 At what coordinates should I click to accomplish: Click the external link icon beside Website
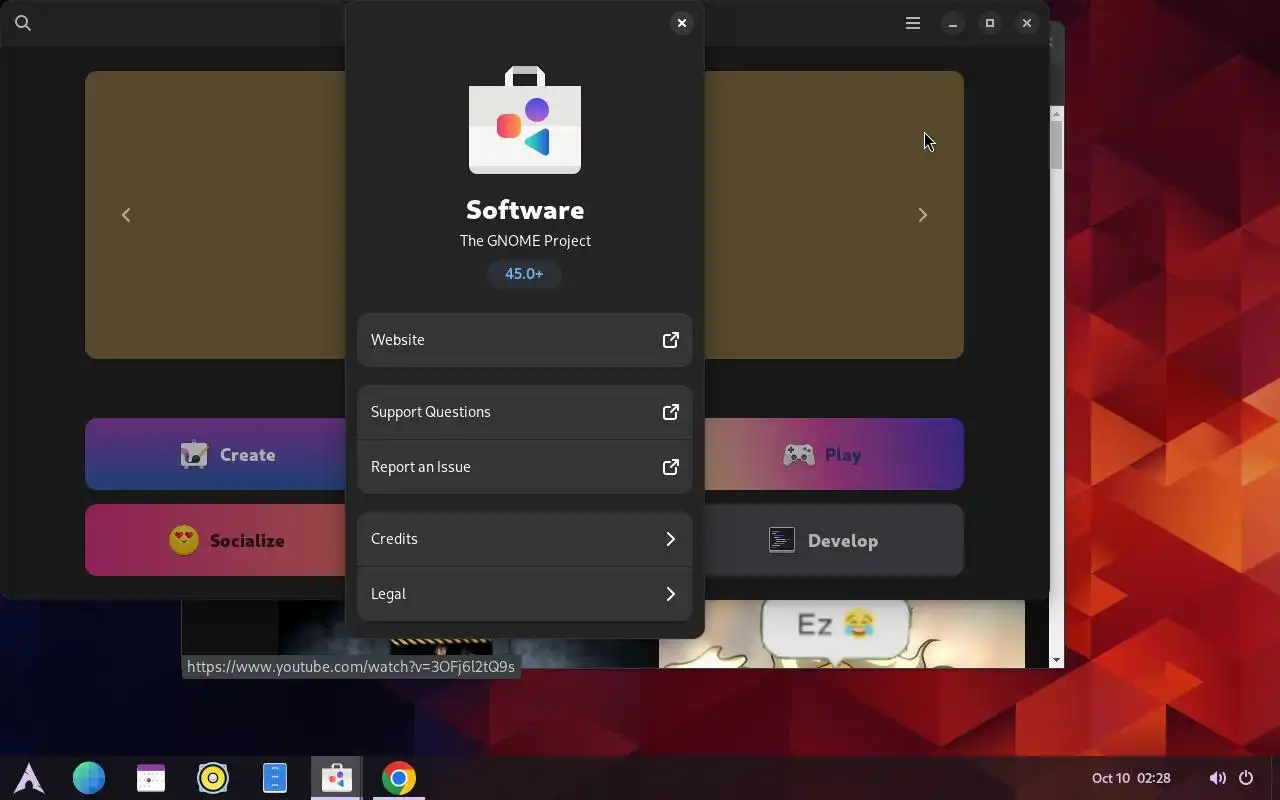pyautogui.click(x=671, y=340)
